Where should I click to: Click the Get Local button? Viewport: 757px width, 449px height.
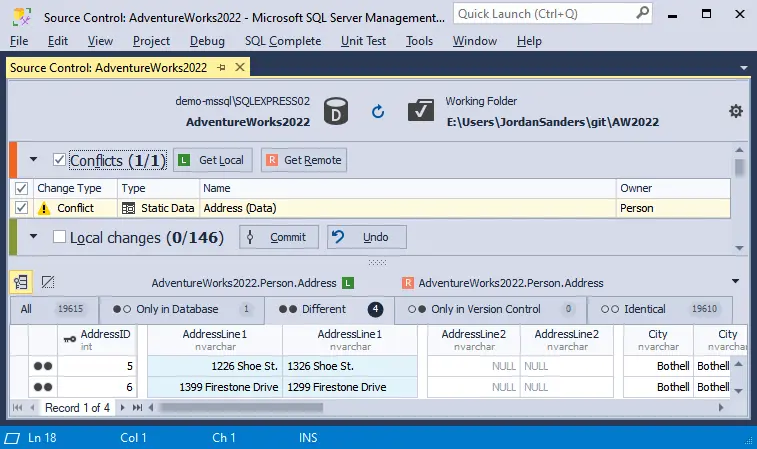pyautogui.click(x=212, y=160)
